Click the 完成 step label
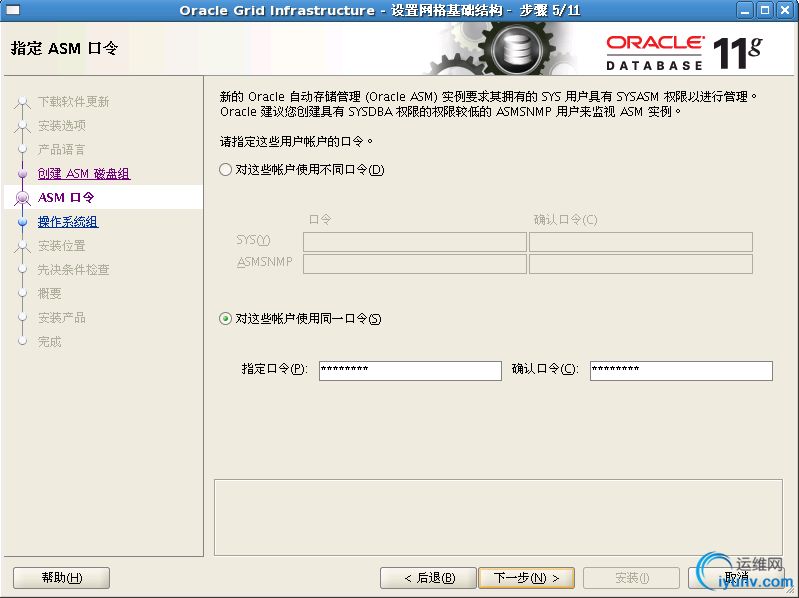This screenshot has width=799, height=598. [x=49, y=342]
